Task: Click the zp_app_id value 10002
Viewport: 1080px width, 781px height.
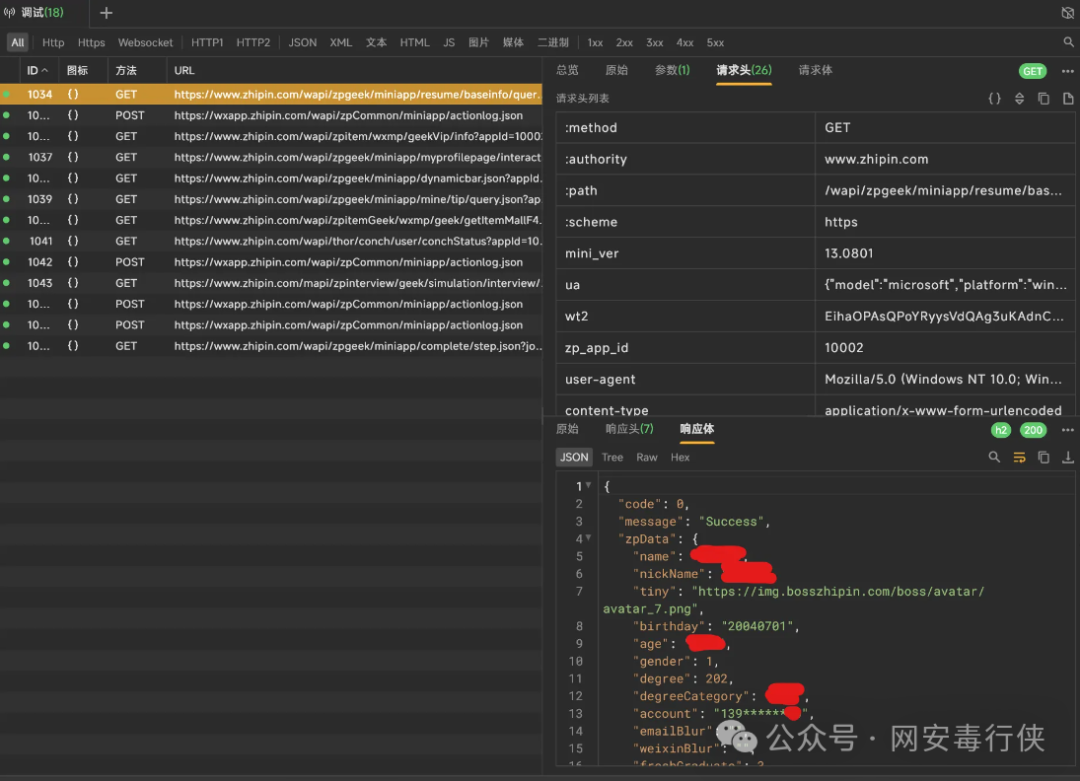Action: [844, 348]
